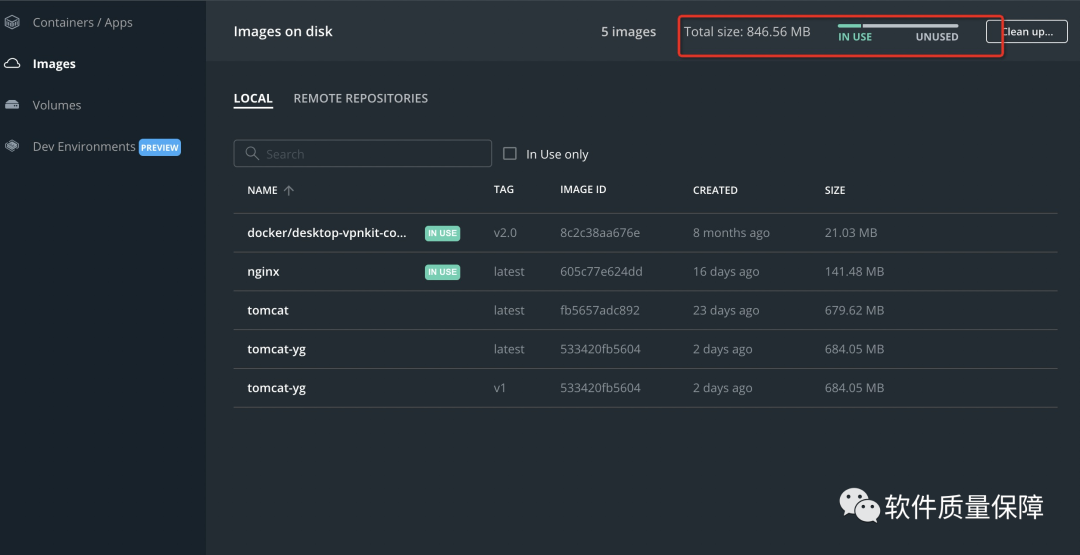Click IN USE badge on docker/desktop-vpnkit row

coord(442,233)
